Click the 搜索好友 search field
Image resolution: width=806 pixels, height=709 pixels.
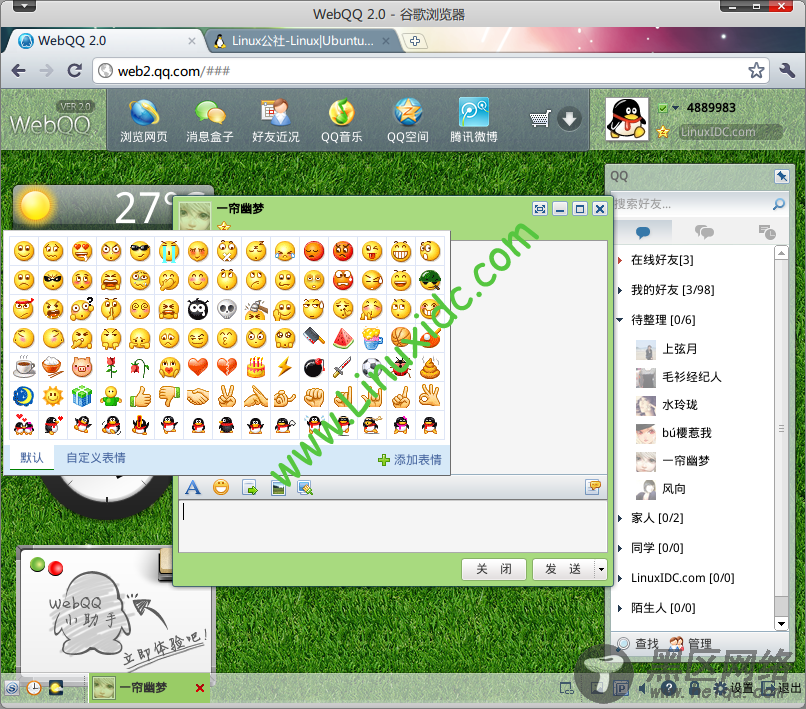click(691, 204)
